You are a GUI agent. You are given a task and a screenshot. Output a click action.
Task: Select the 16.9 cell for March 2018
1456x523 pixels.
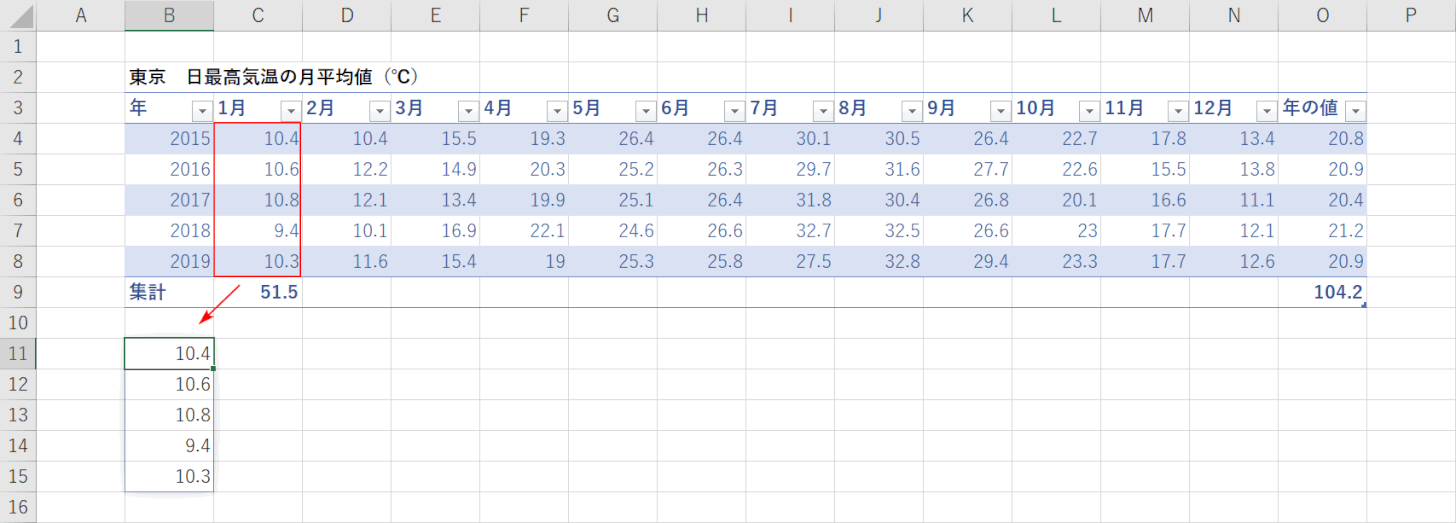(x=435, y=231)
